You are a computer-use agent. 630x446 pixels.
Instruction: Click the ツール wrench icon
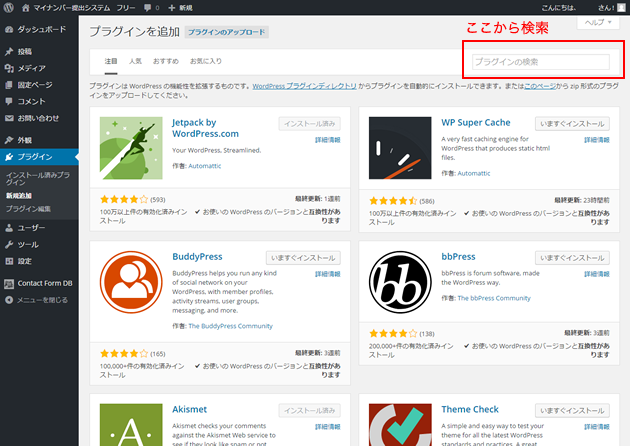click(x=9, y=244)
